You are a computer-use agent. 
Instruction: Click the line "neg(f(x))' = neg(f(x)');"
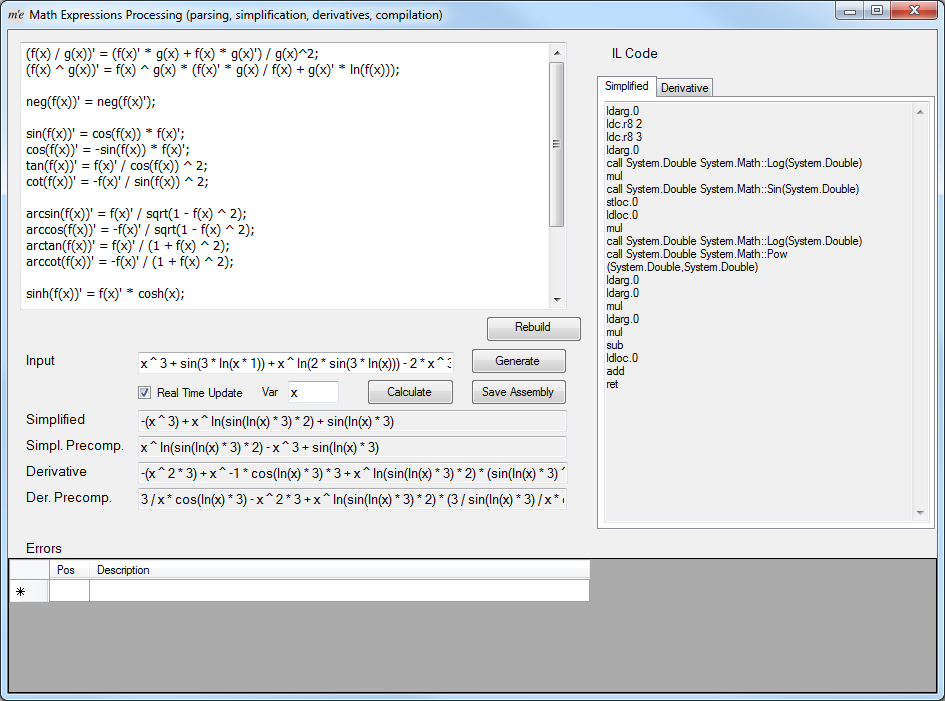coord(90,102)
